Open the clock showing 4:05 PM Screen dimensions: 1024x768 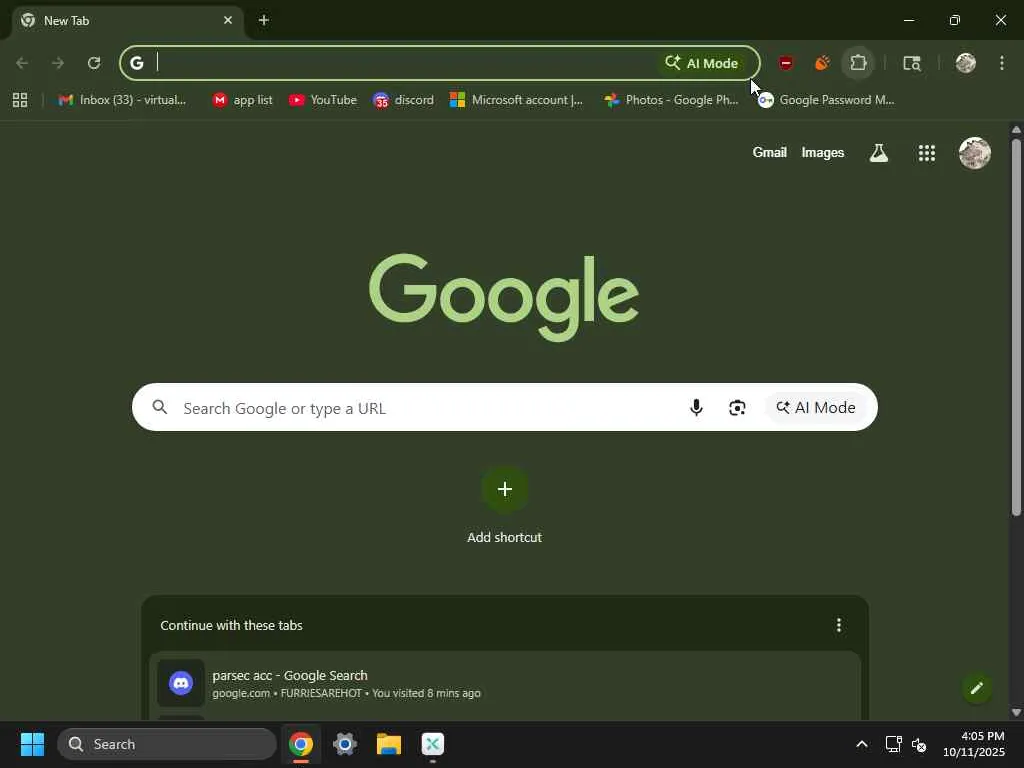coord(974,744)
